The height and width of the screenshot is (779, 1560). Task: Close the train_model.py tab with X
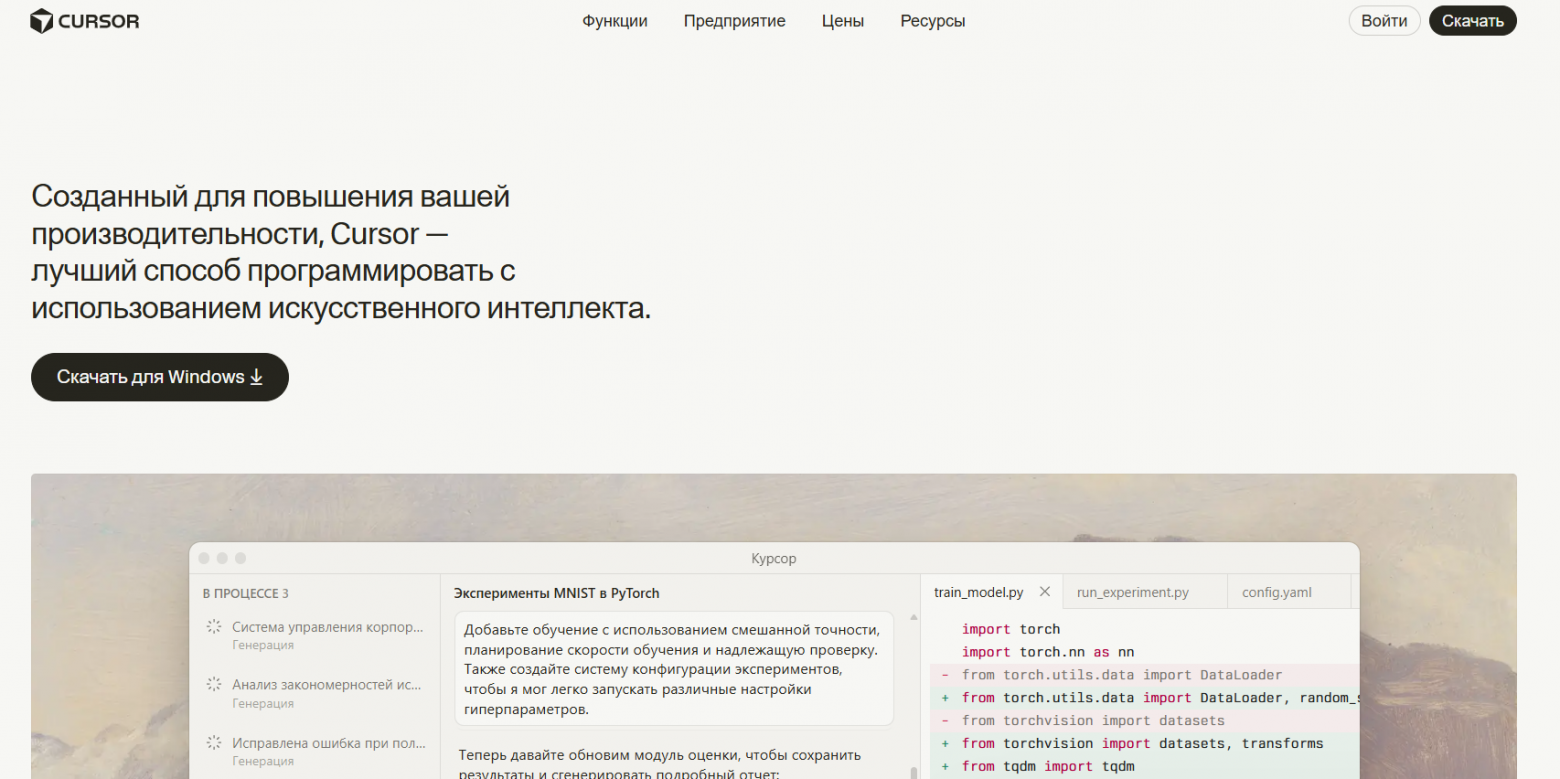point(1044,592)
